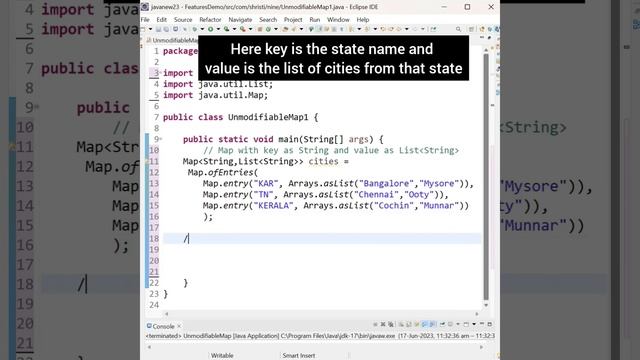Launch Debug with the bug icon

(x=194, y=29)
